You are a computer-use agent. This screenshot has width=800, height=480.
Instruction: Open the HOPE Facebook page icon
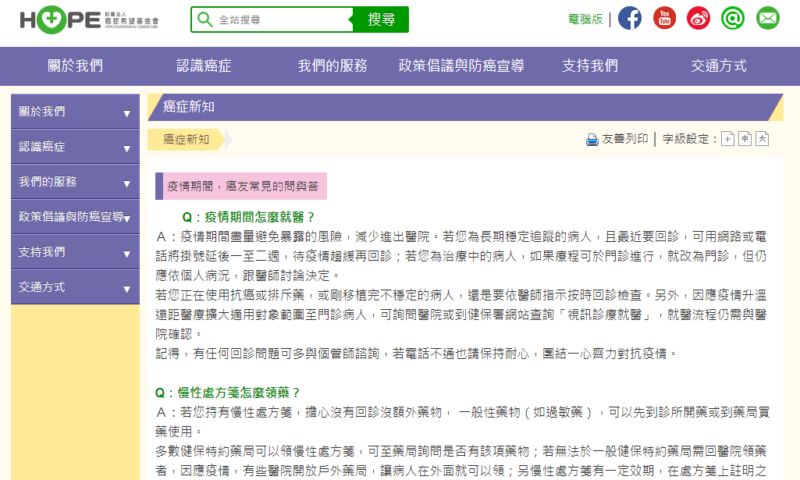pyautogui.click(x=630, y=18)
